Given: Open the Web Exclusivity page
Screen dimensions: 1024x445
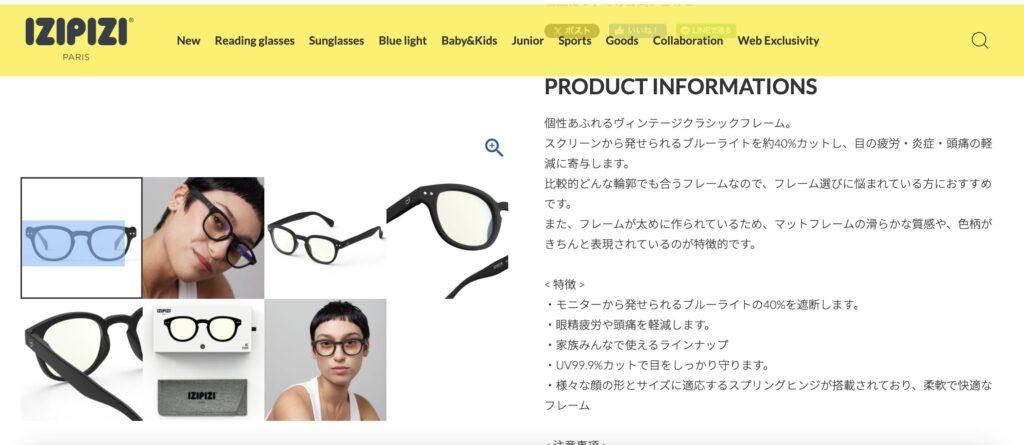Looking at the screenshot, I should point(778,41).
